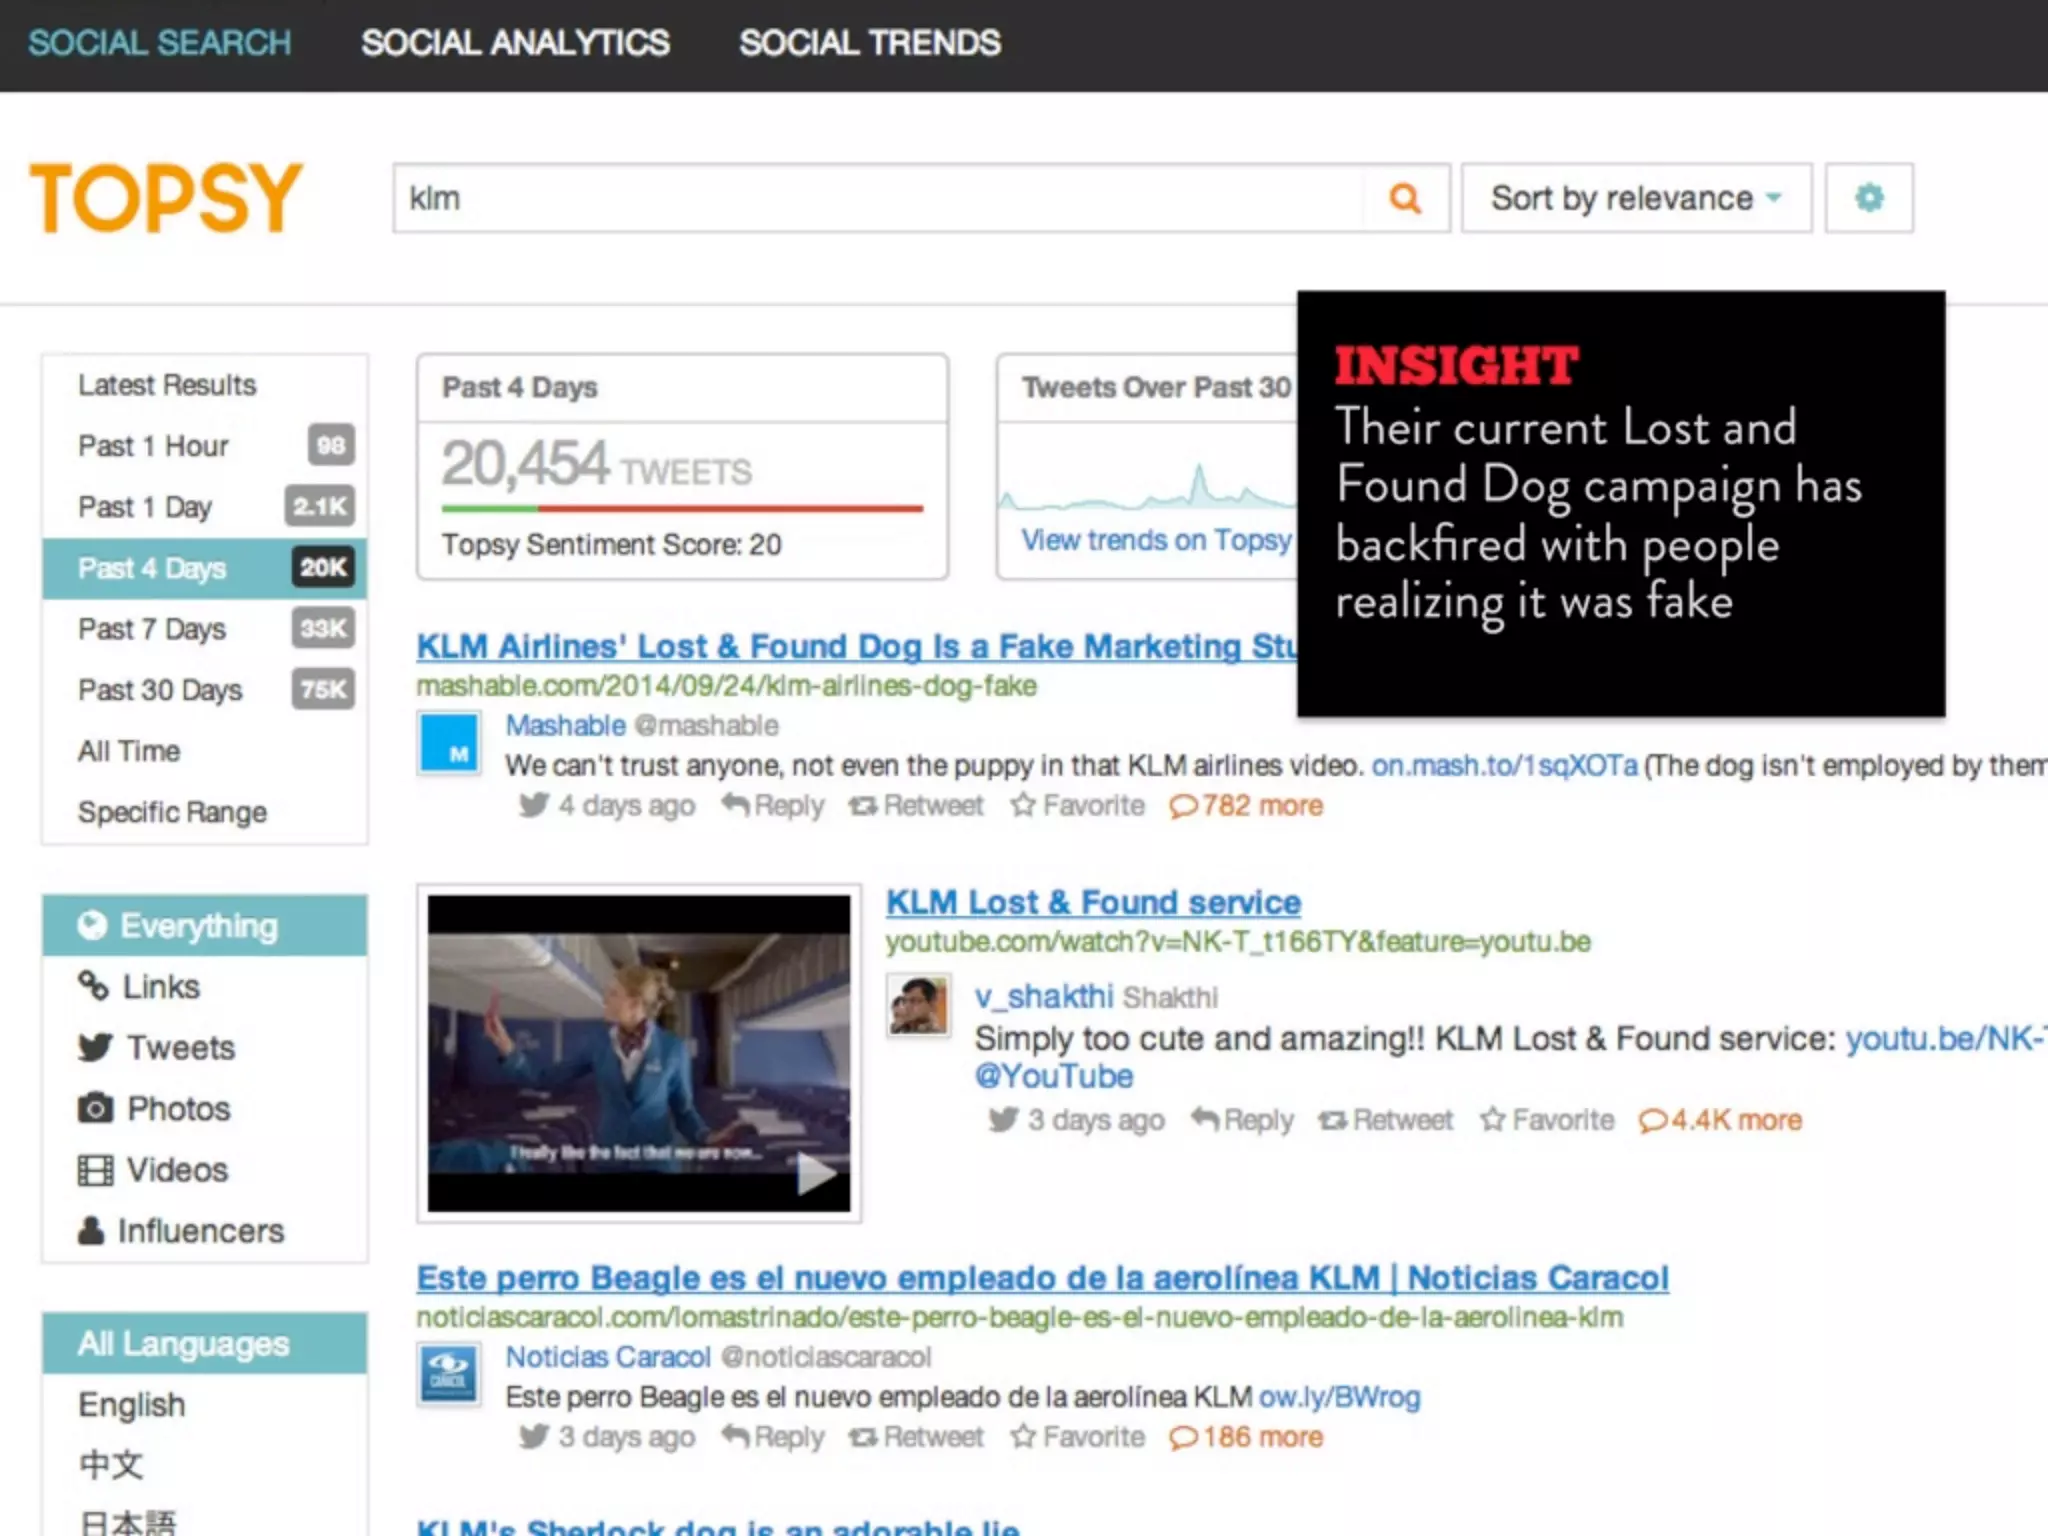This screenshot has height=1536, width=2048.
Task: Filter results by Influencers
Action: (205, 1231)
